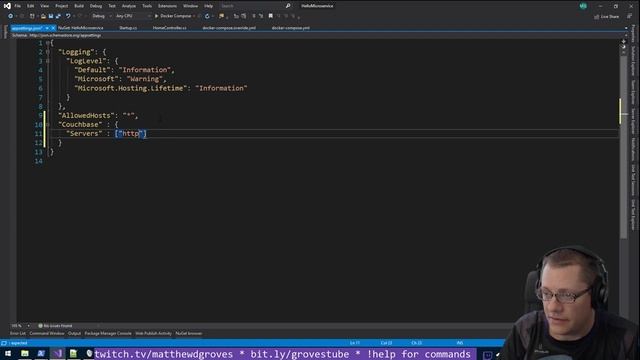Switch to the docker-compose.override.yml tab

coord(229,28)
